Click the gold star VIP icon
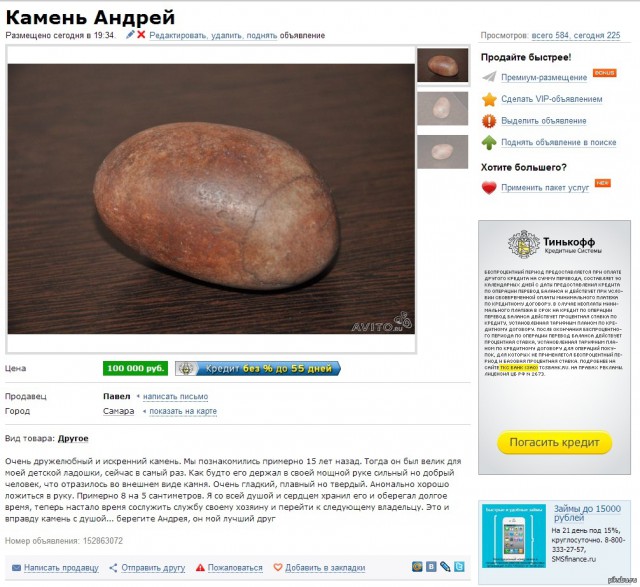 (489, 99)
